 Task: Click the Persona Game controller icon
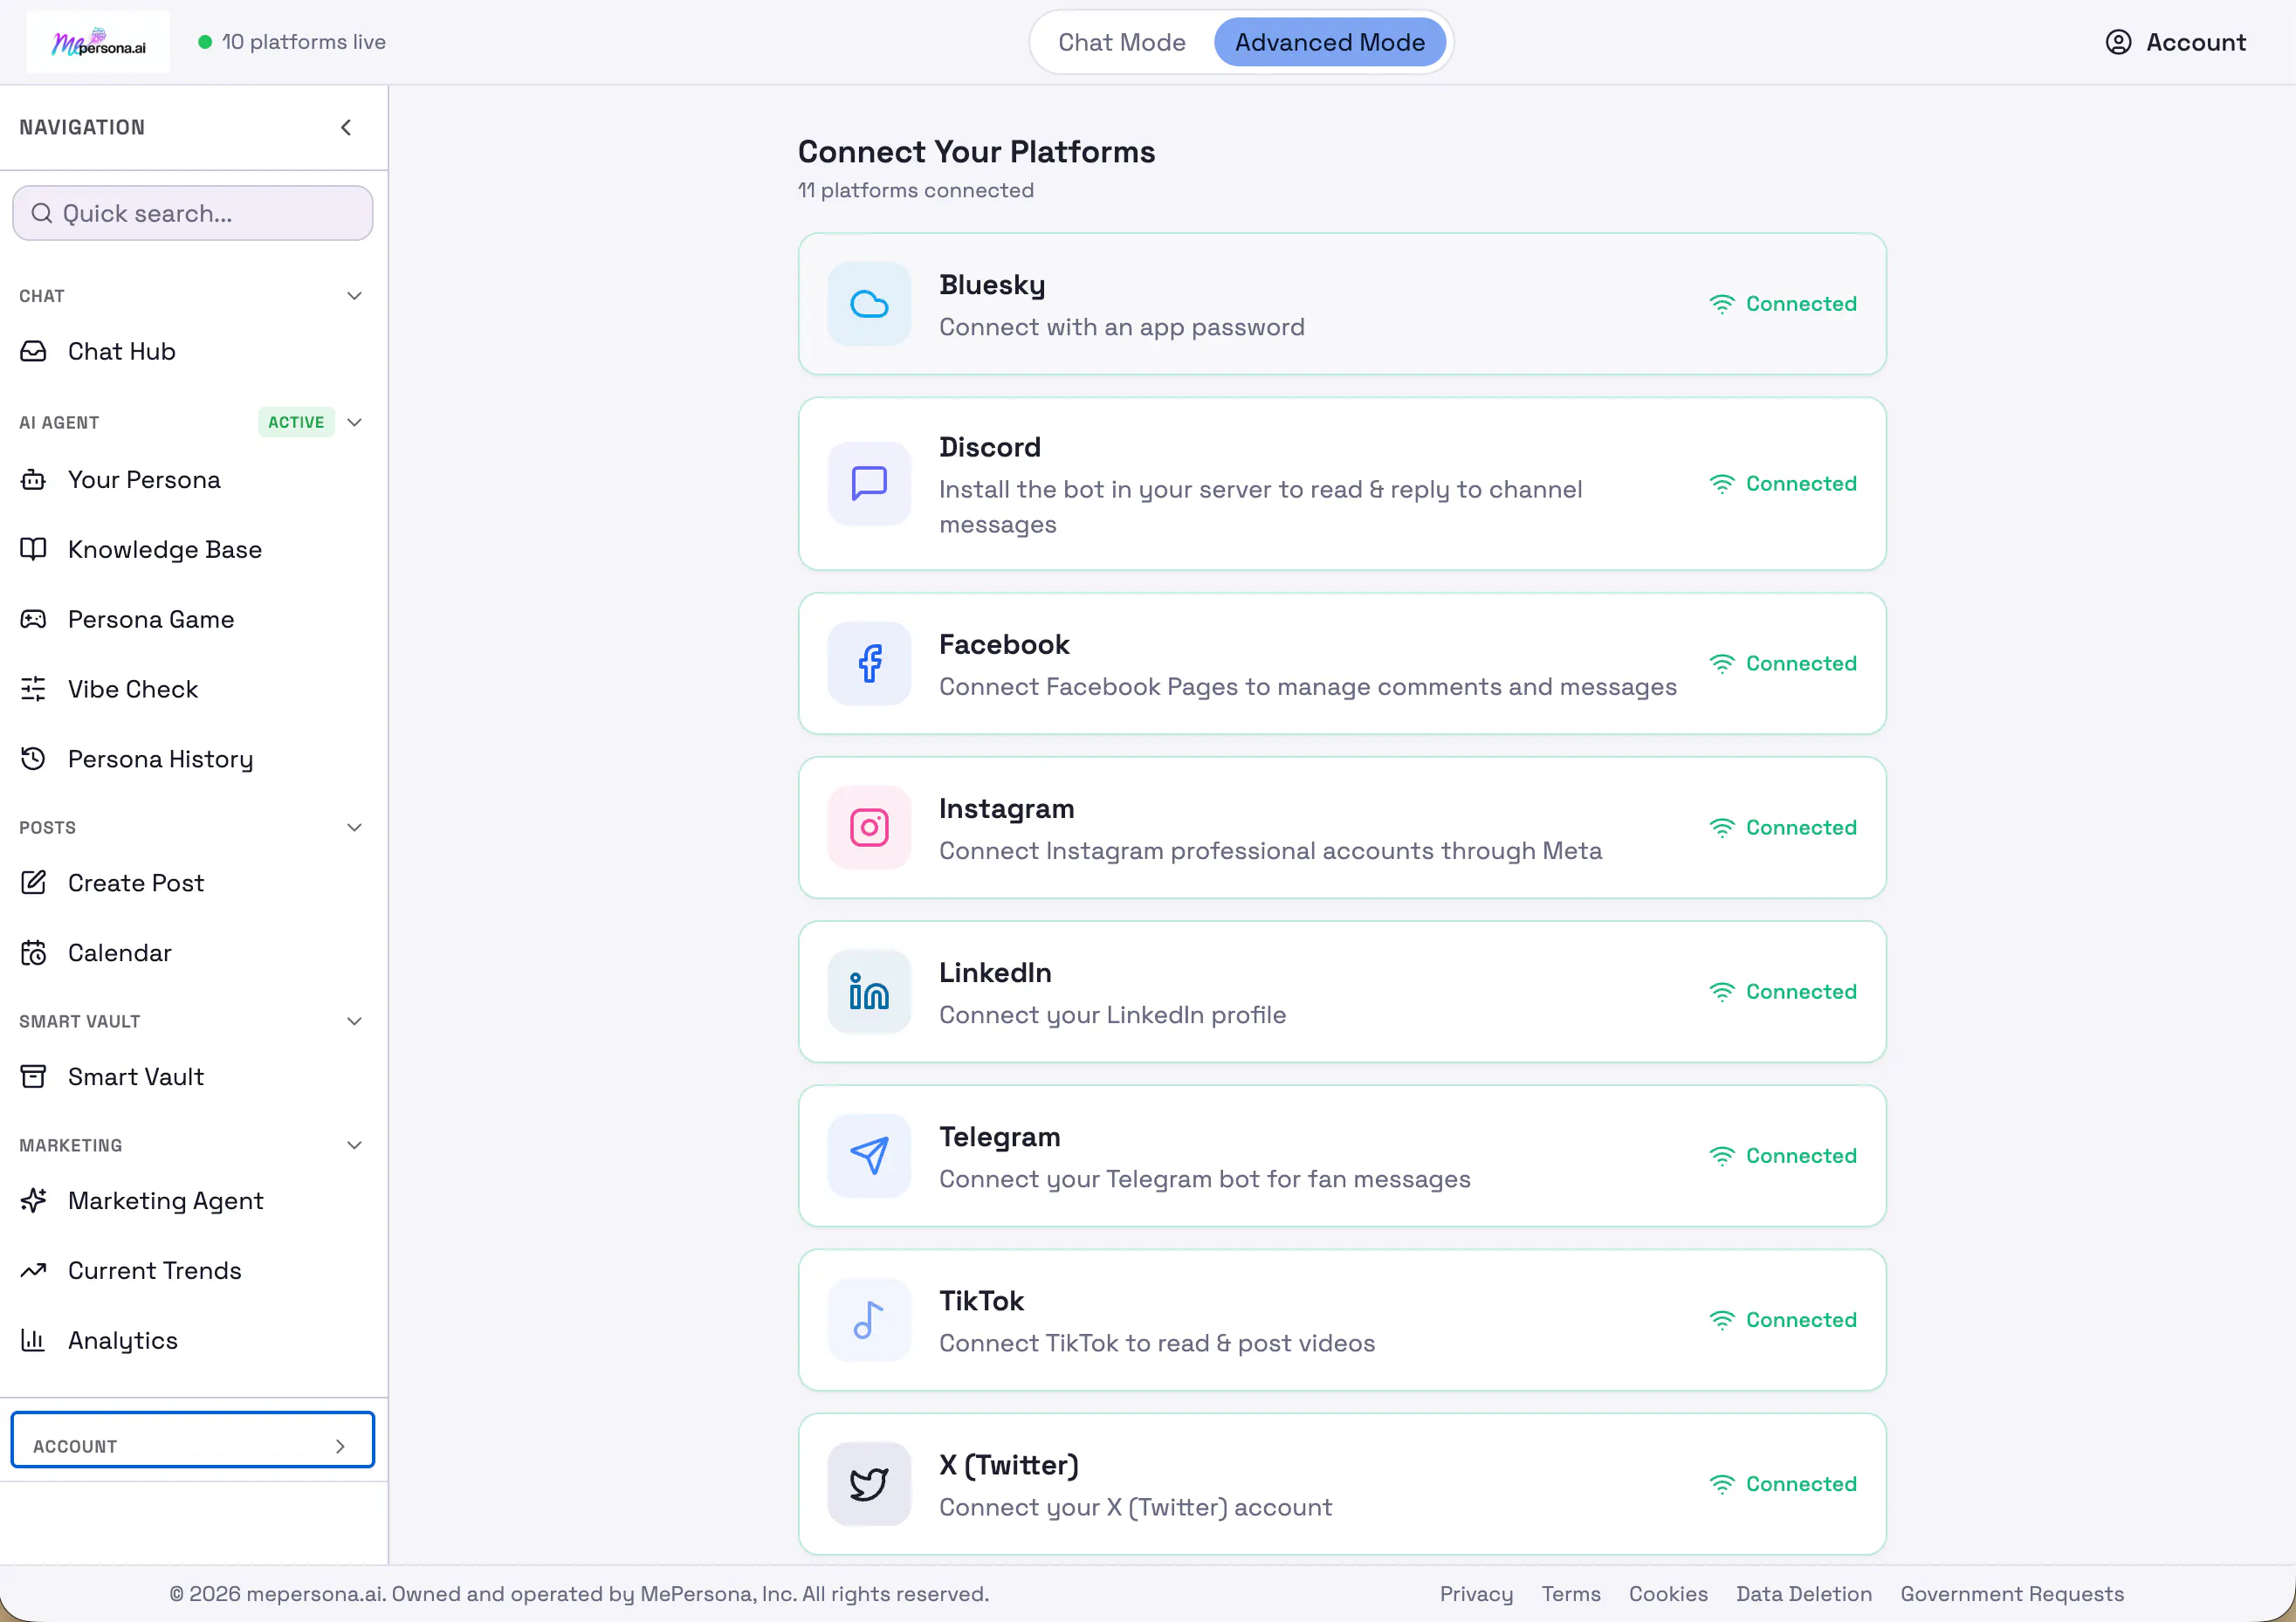(x=33, y=619)
